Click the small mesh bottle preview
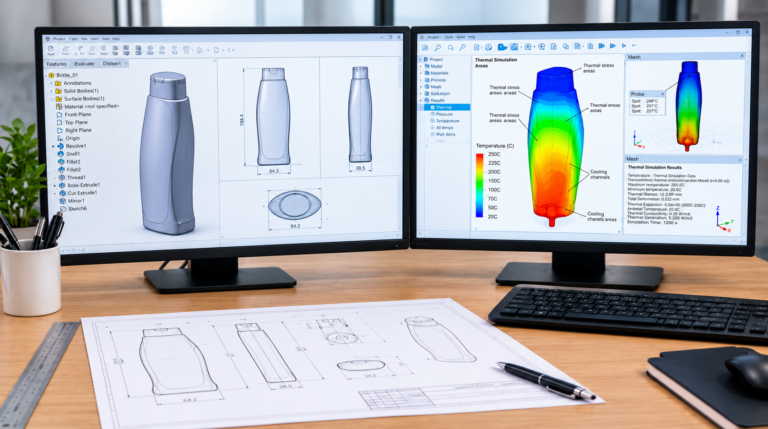The image size is (768, 429). [688, 106]
